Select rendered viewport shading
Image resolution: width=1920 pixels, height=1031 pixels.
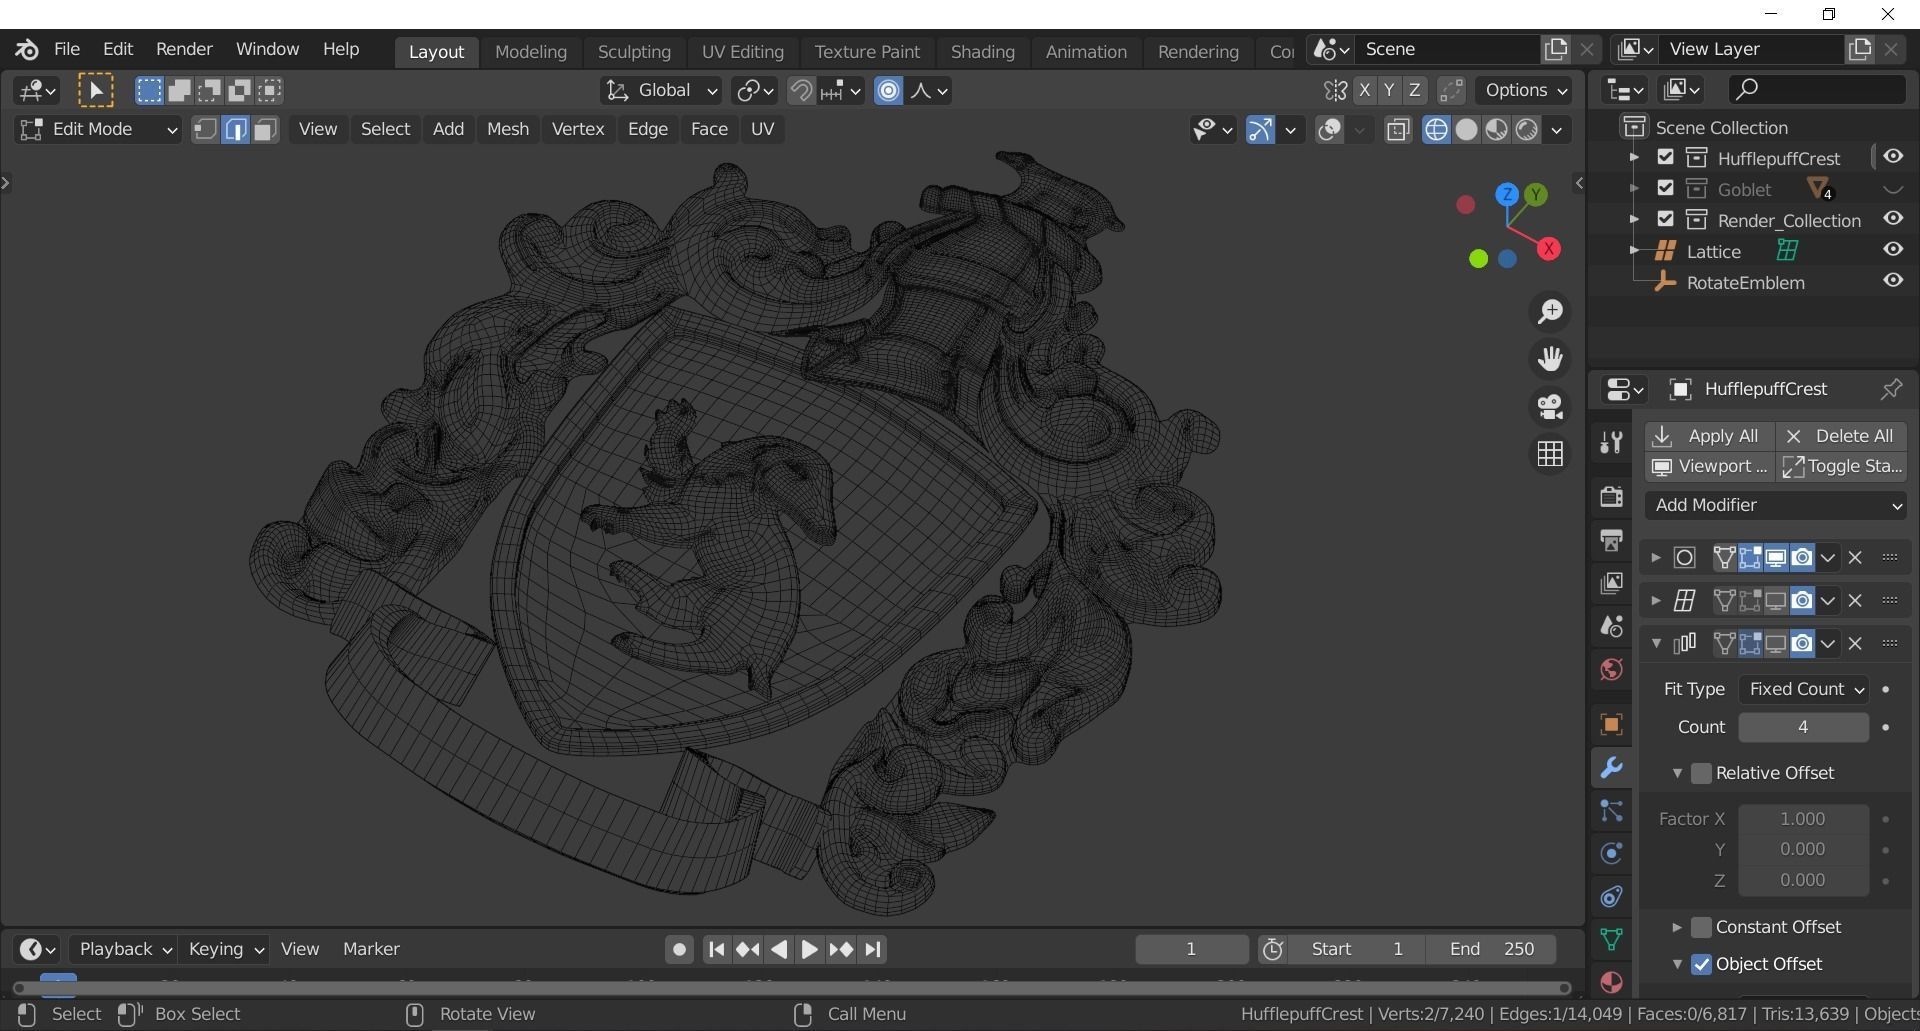(1526, 130)
